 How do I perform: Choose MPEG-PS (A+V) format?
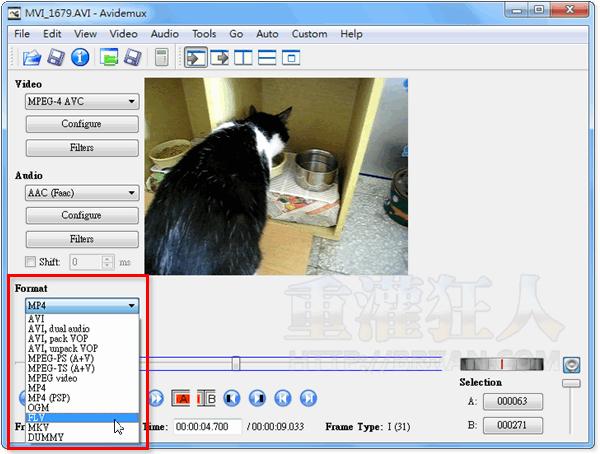(x=82, y=358)
